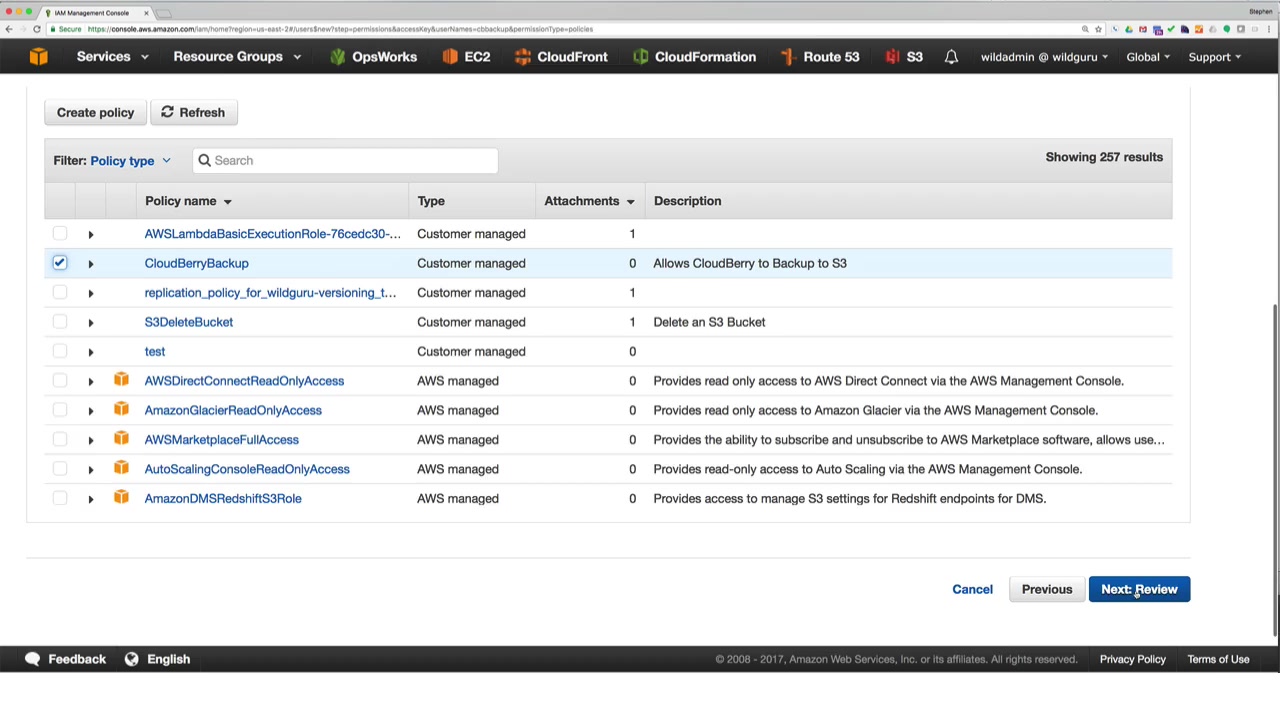Open the notifications bell icon
Image resolution: width=1280 pixels, height=720 pixels.
pyautogui.click(x=951, y=57)
